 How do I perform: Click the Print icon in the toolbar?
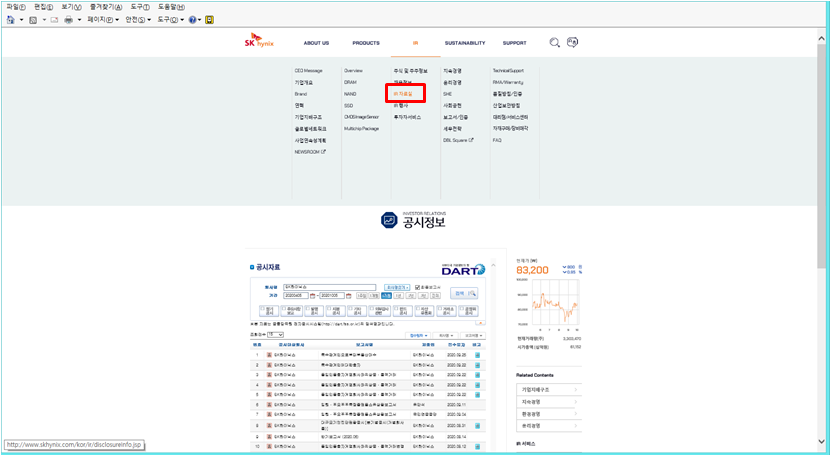pos(68,20)
